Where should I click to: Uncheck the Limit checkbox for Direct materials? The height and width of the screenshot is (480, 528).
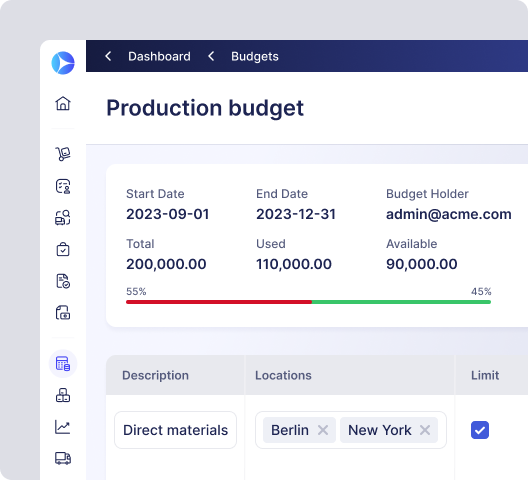pos(480,430)
